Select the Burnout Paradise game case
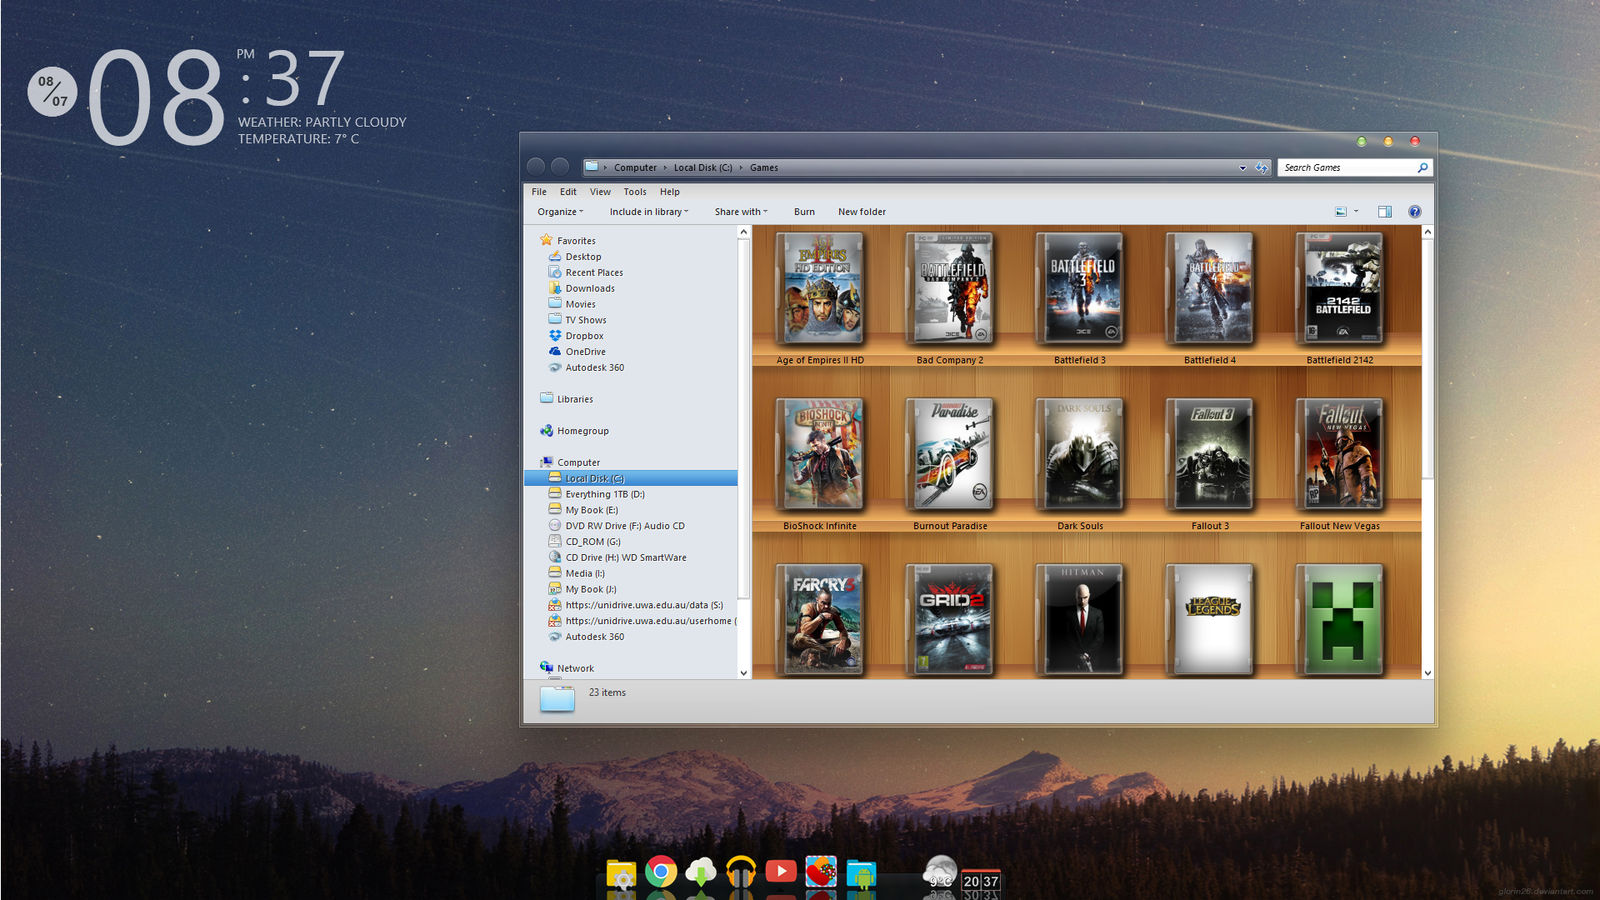This screenshot has width=1600, height=900. click(950, 455)
